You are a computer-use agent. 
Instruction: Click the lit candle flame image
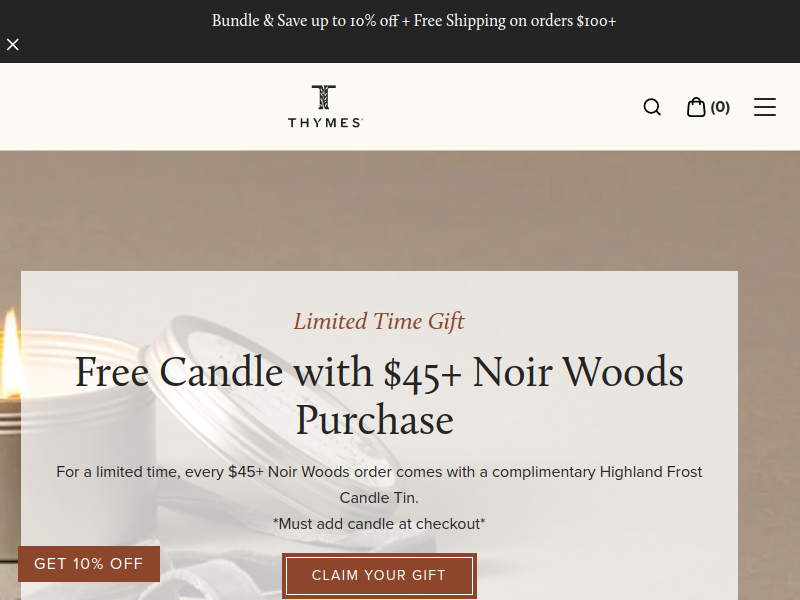(10, 345)
